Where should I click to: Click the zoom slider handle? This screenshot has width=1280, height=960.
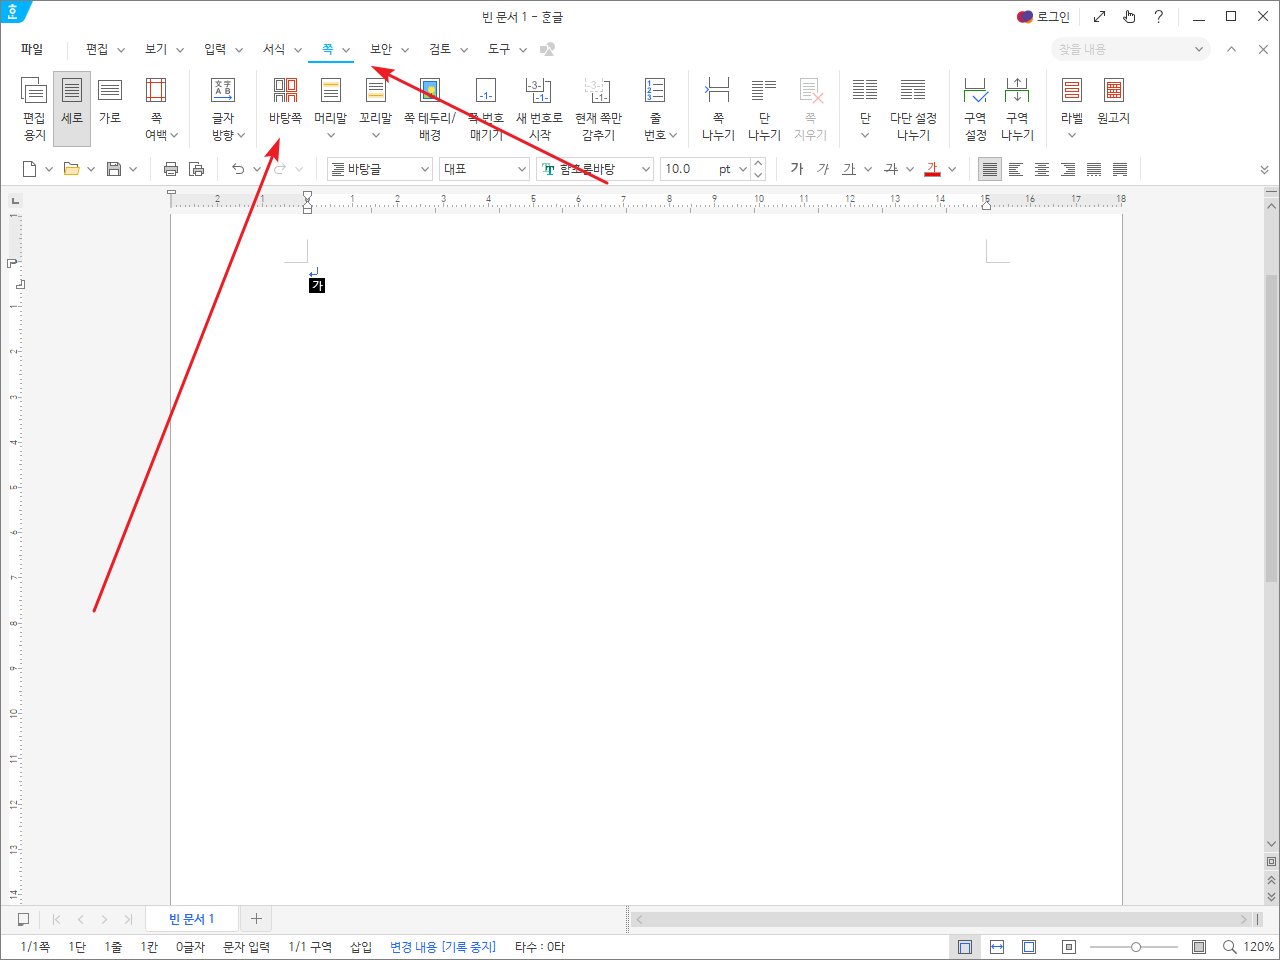coord(1136,947)
